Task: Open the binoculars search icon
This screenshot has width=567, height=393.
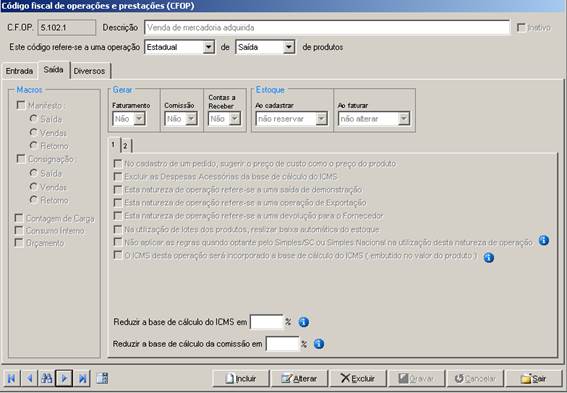Action: [x=47, y=379]
